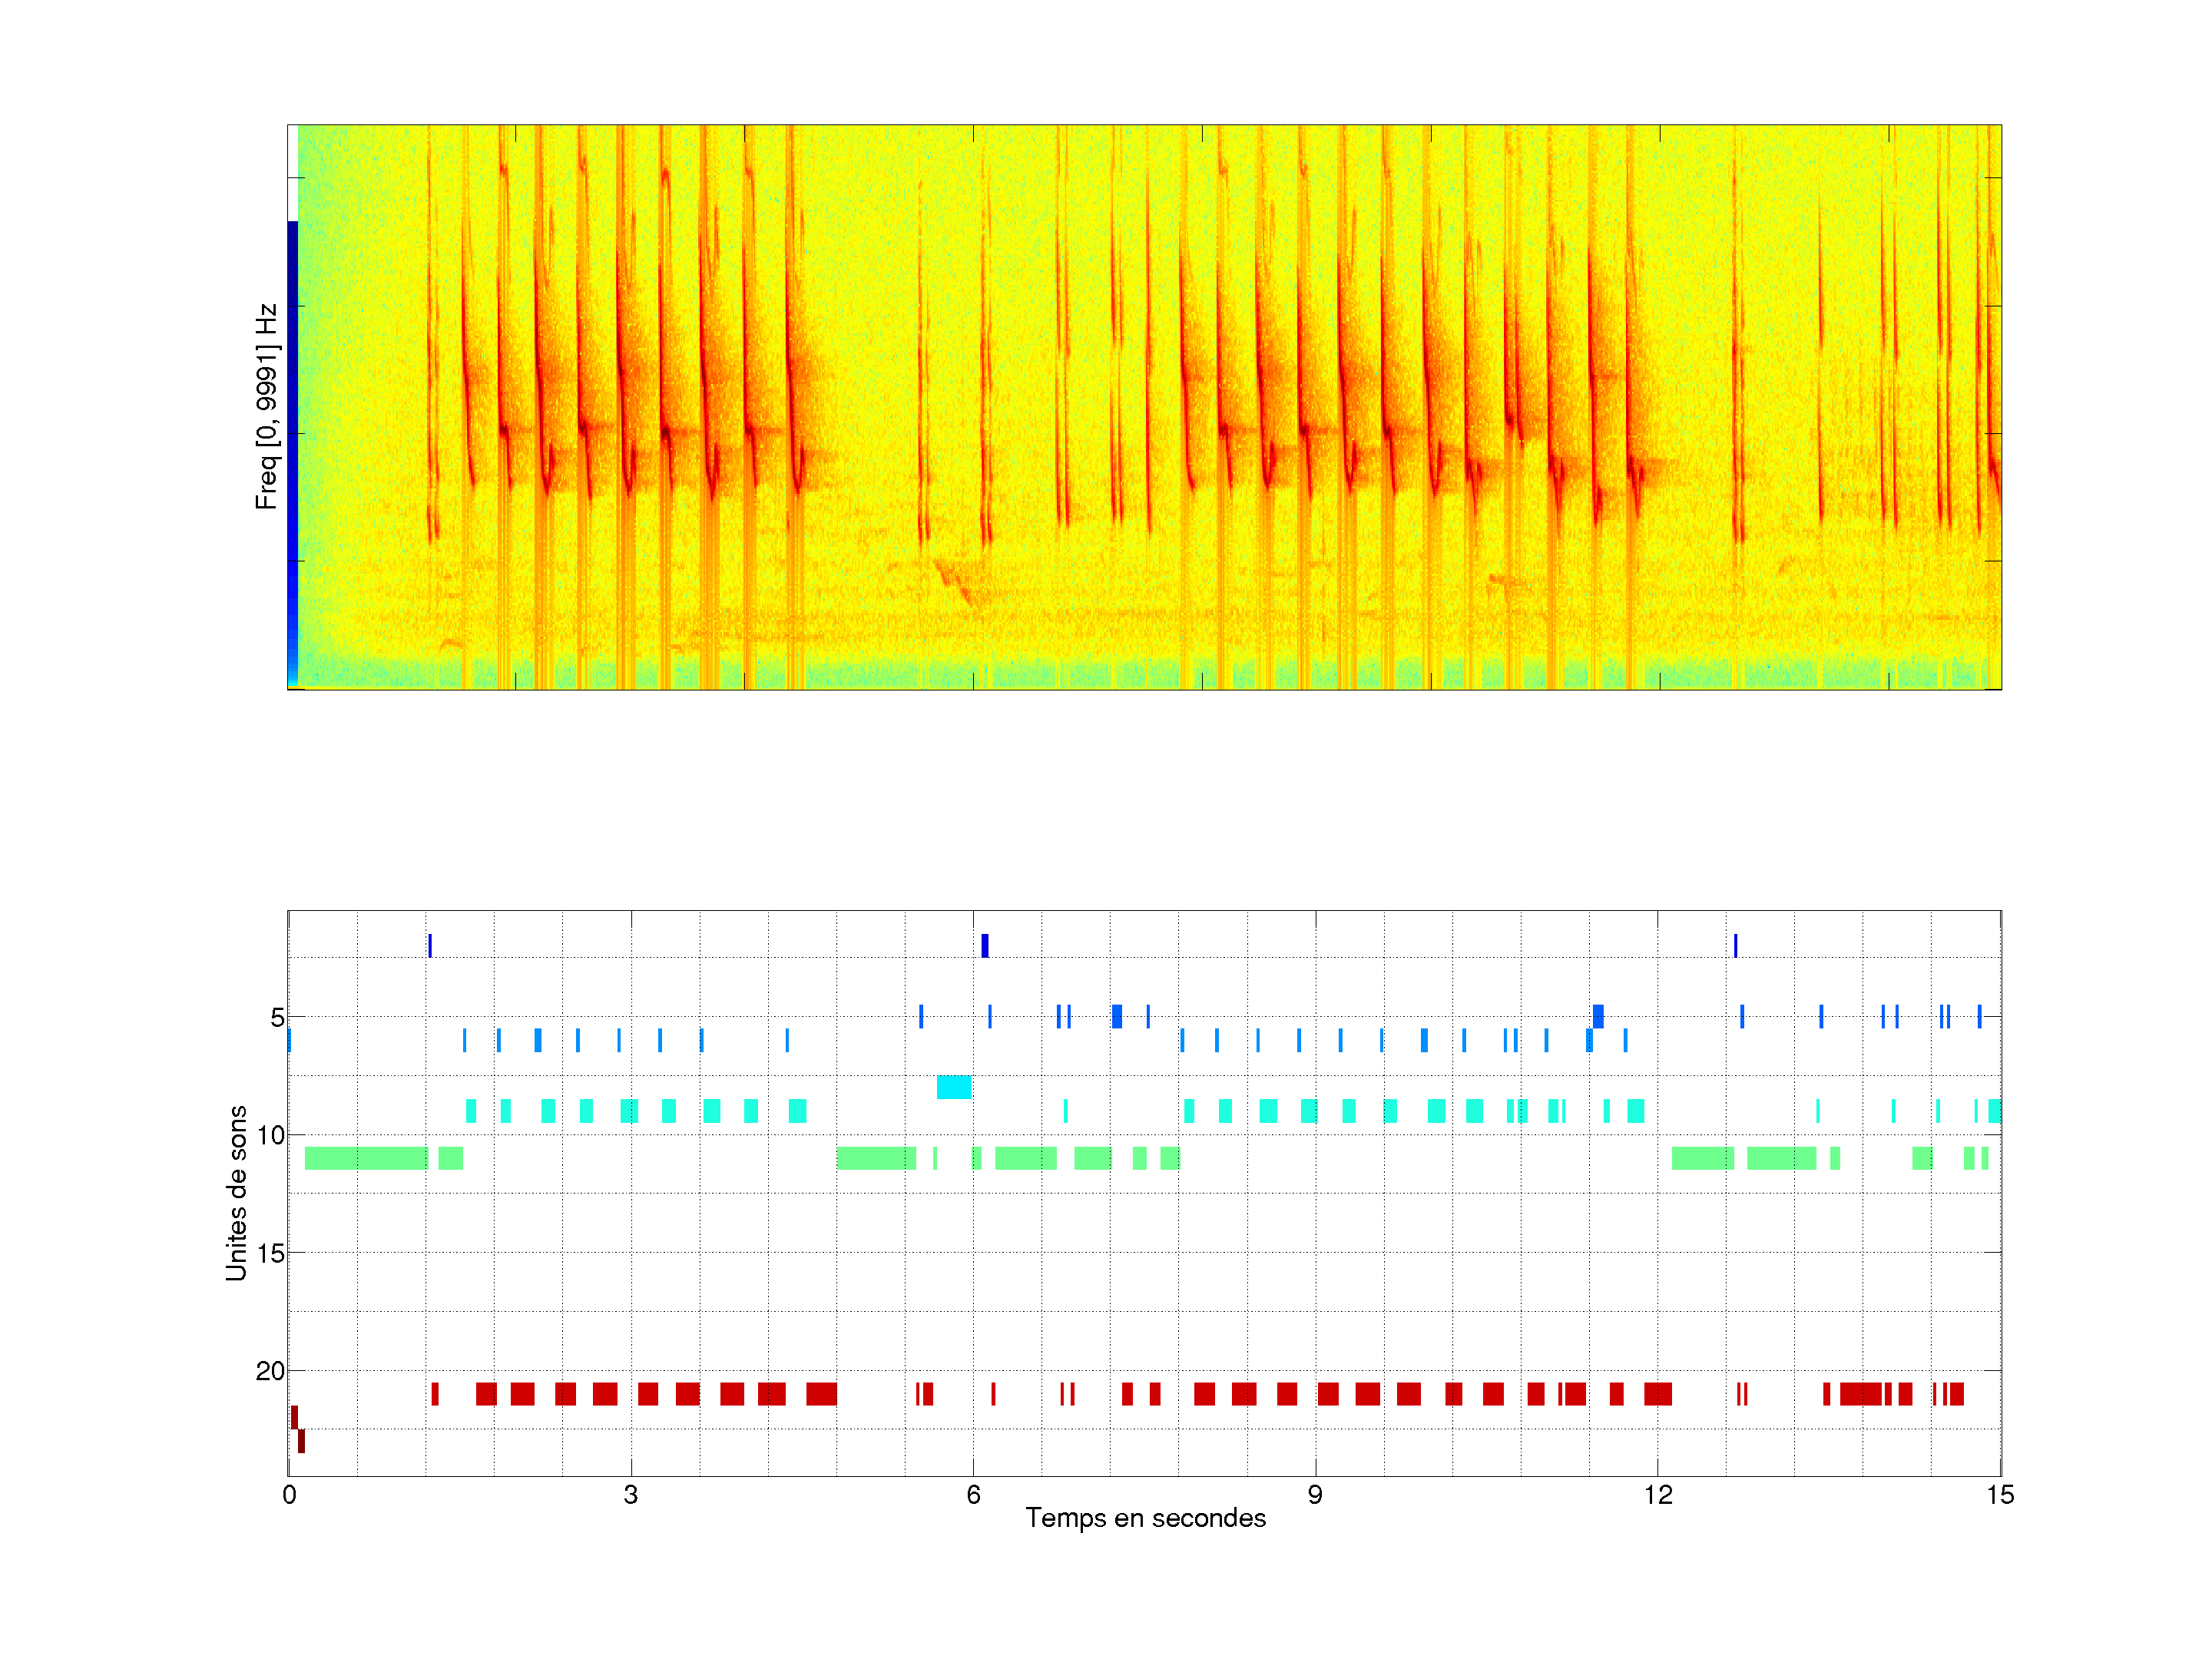Screen dimensions: 2212x1659
Task: Click the x-axis tick label 9
Action: click(x=1315, y=1495)
